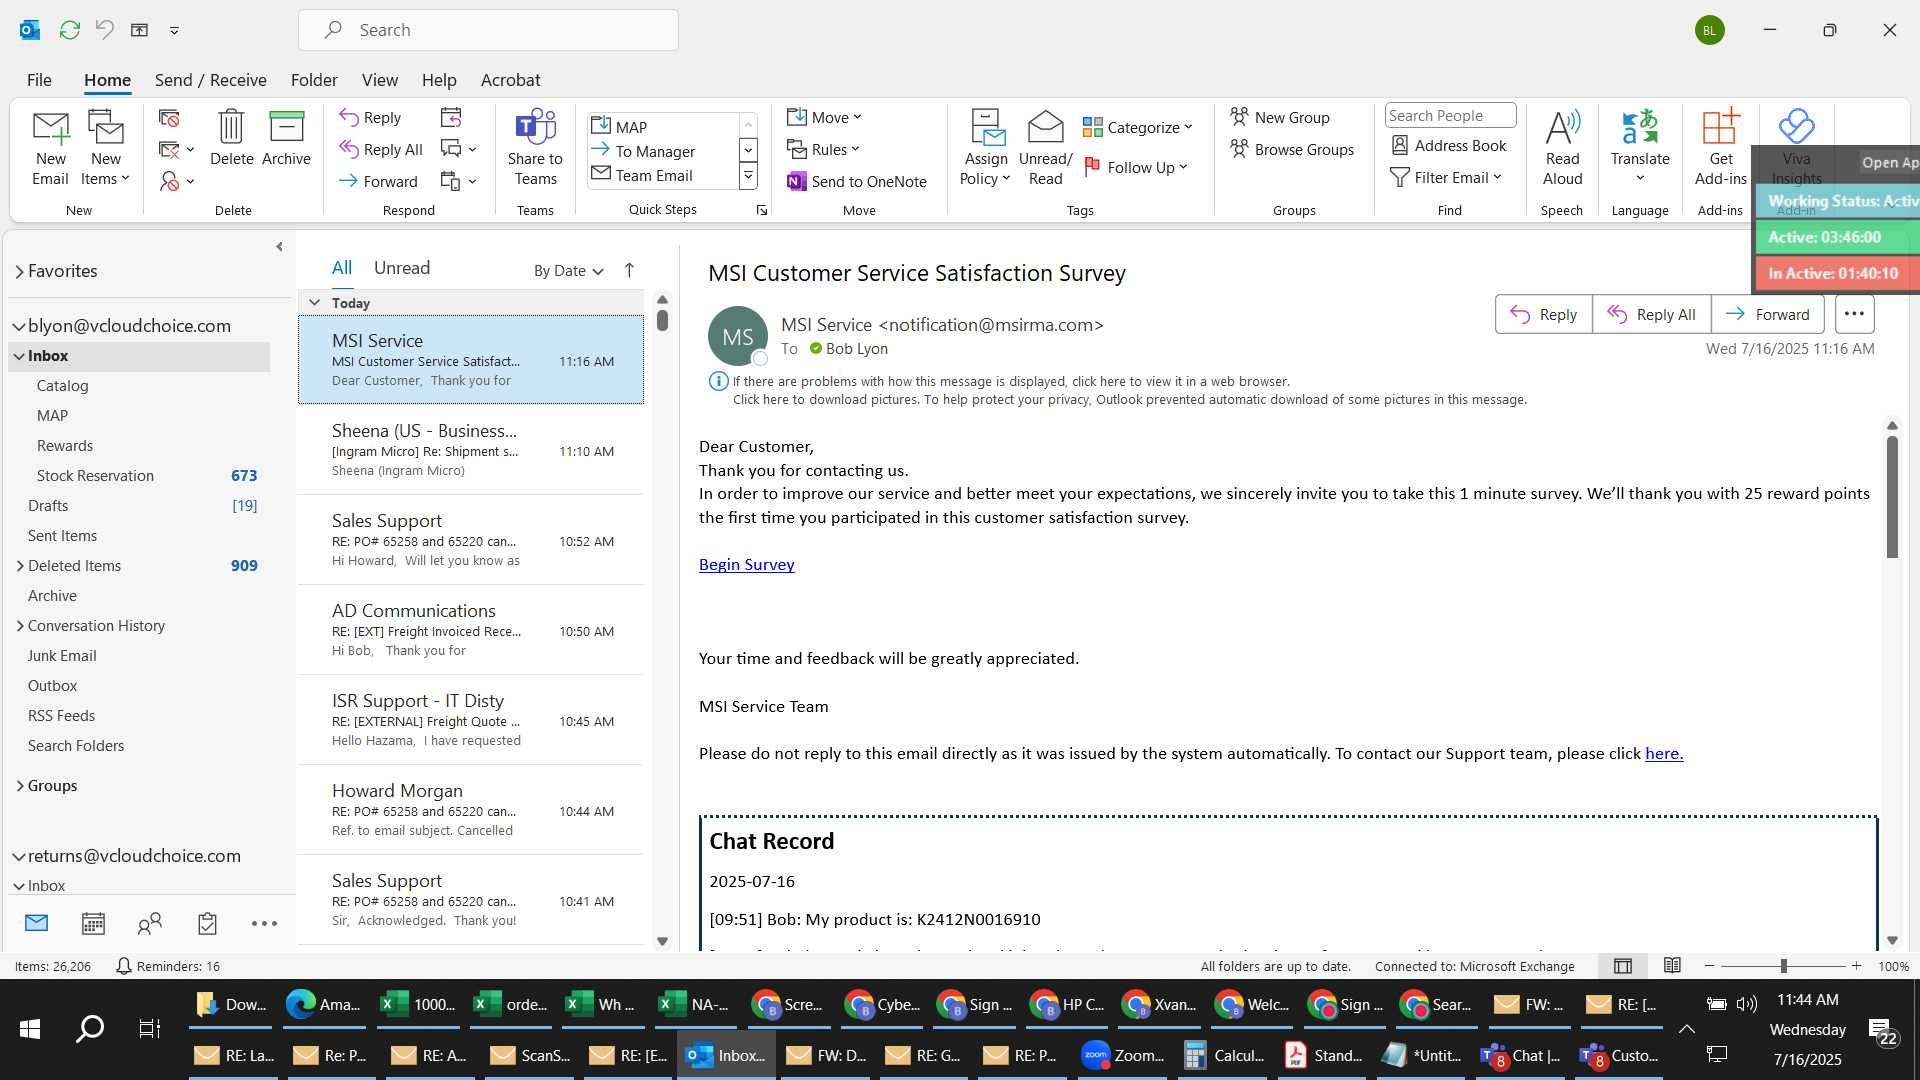The height and width of the screenshot is (1080, 1920).
Task: Collapse the Today message group
Action: point(314,303)
